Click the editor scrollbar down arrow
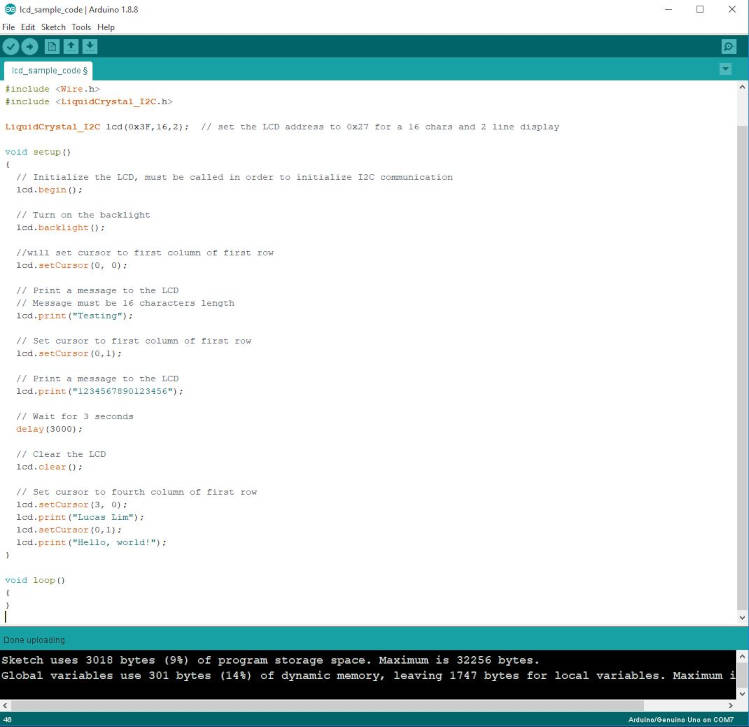Image resolution: width=749 pixels, height=727 pixels. point(742,618)
